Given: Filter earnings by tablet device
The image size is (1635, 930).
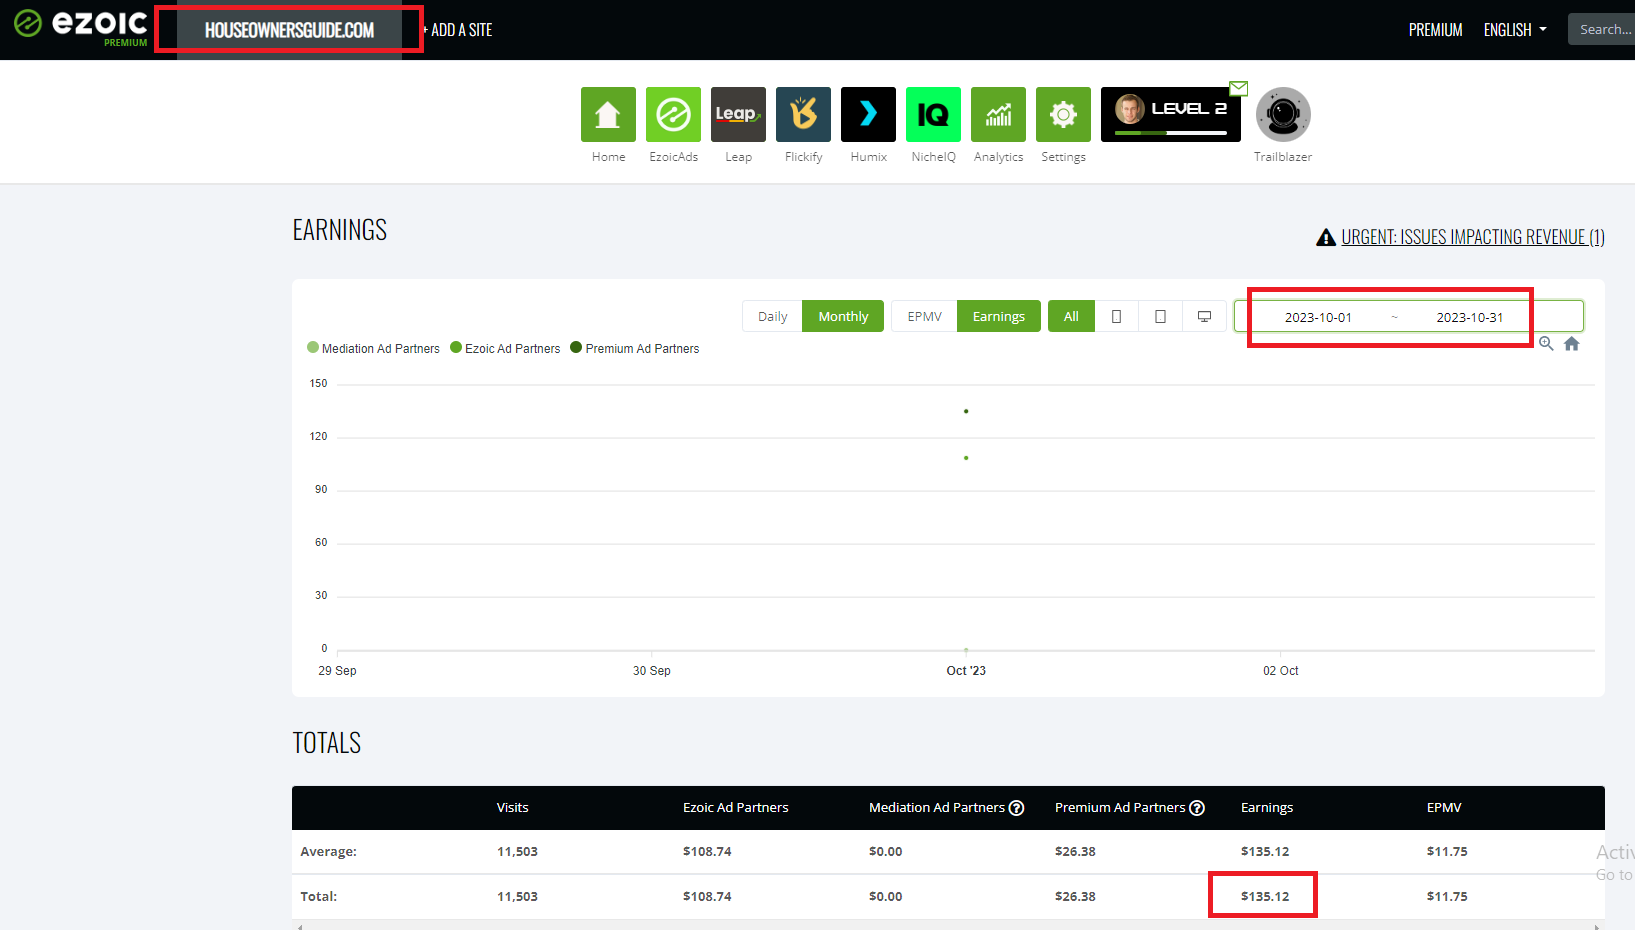Looking at the screenshot, I should pyautogui.click(x=1160, y=316).
